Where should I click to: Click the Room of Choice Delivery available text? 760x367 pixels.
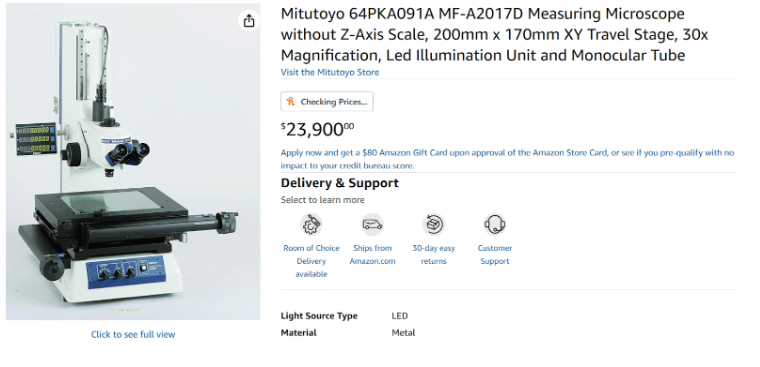click(311, 261)
